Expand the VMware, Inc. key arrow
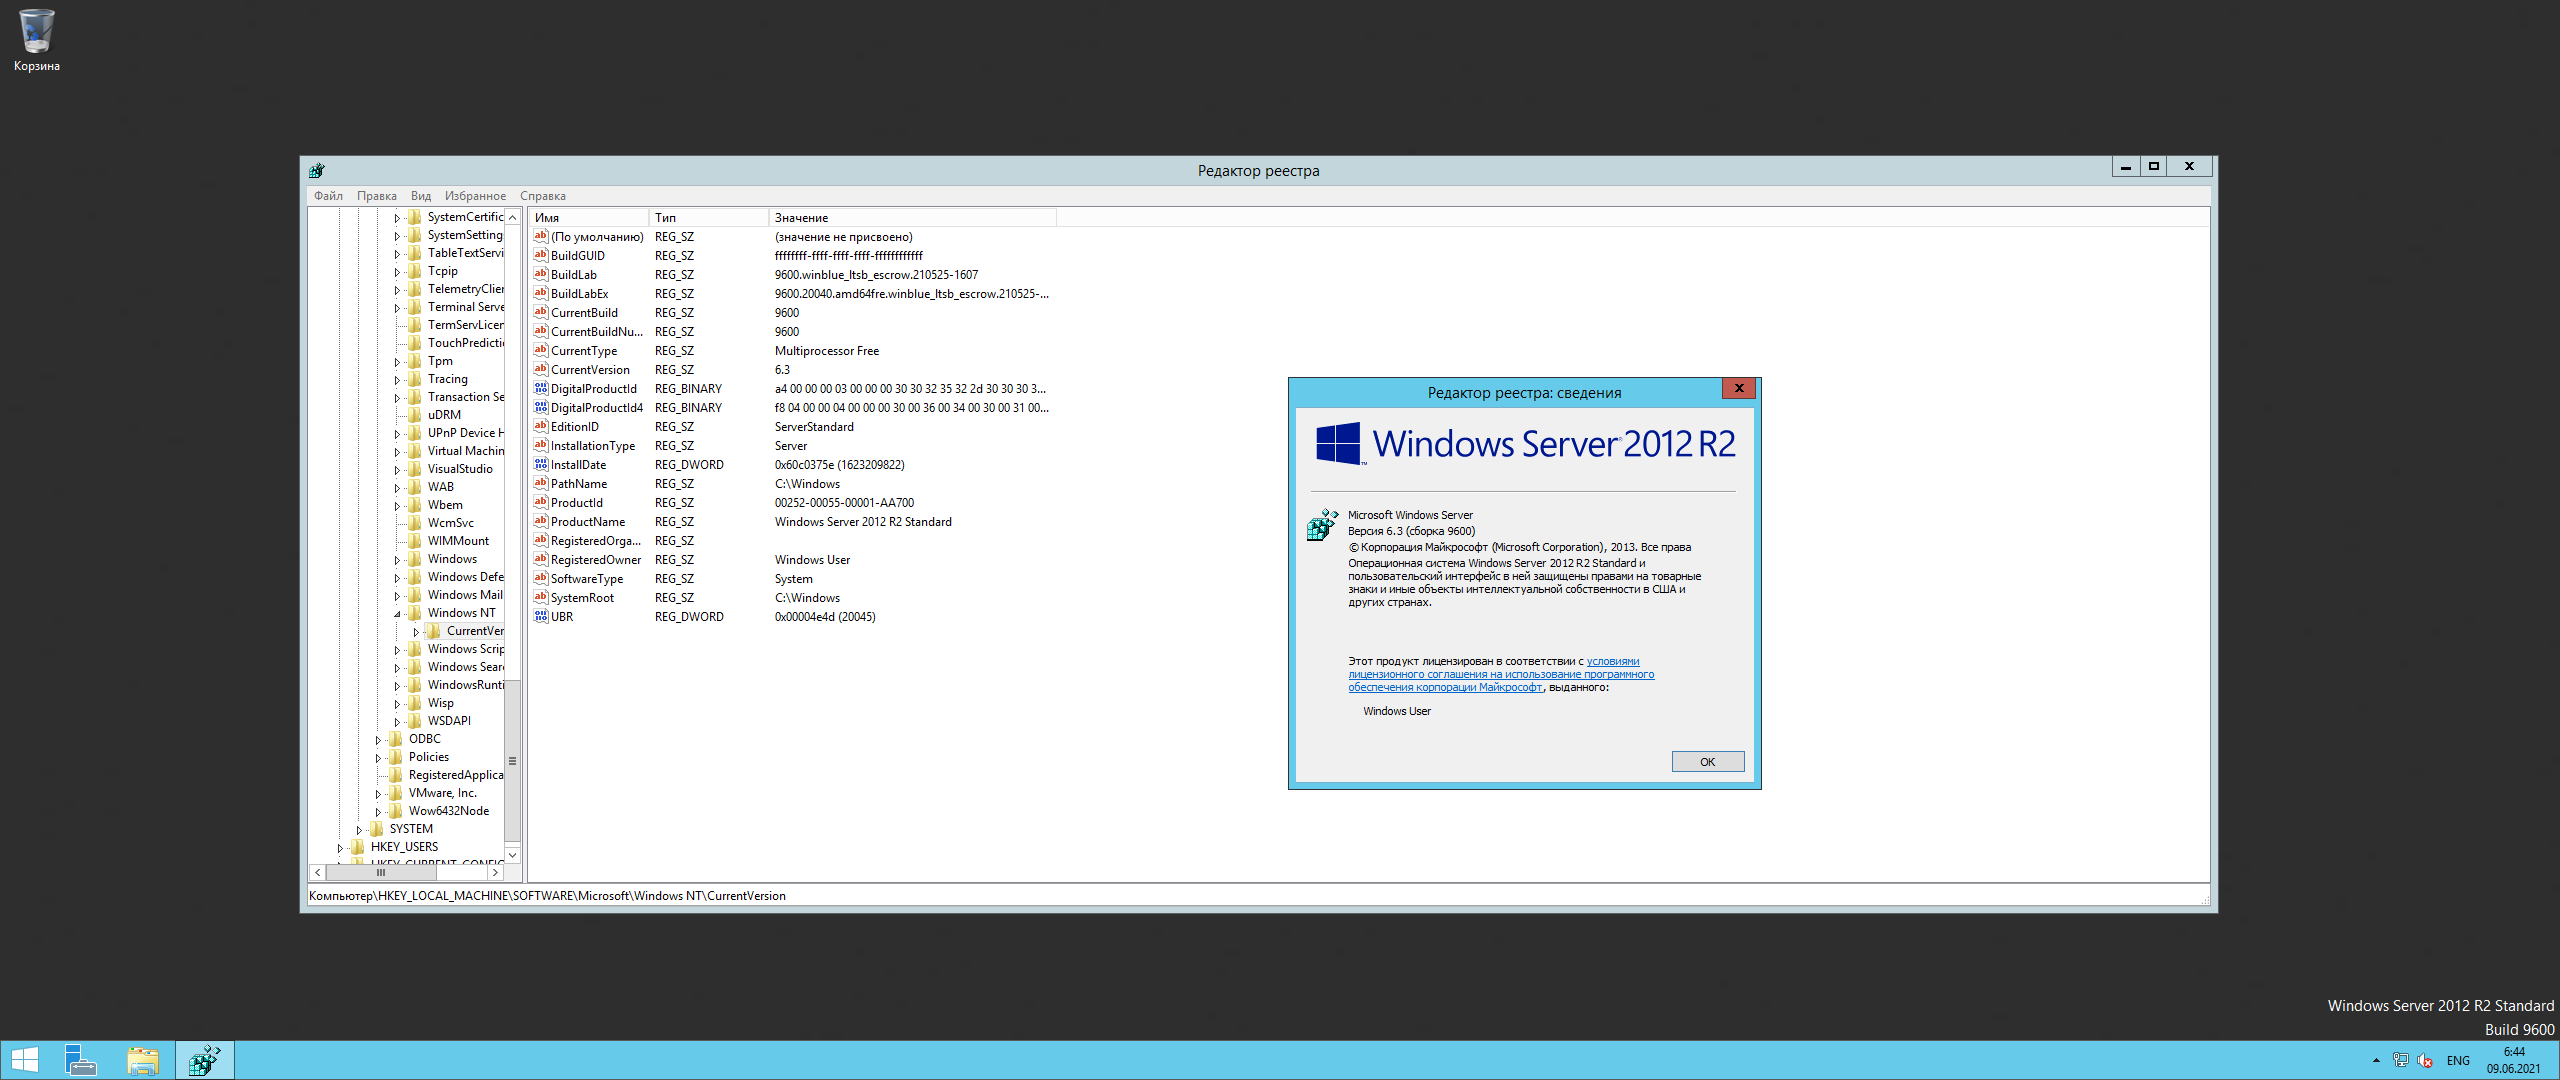 378,794
